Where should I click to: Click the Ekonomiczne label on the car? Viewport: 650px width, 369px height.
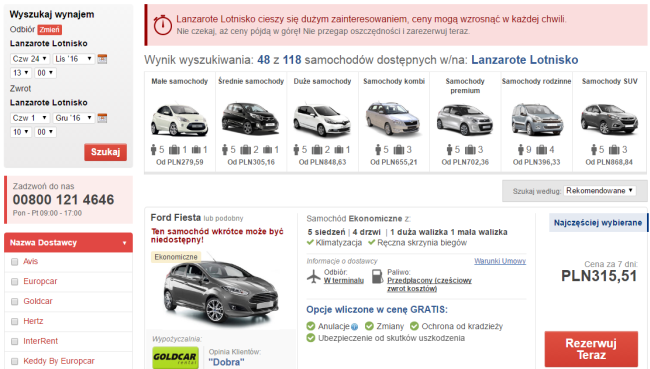[x=176, y=257]
